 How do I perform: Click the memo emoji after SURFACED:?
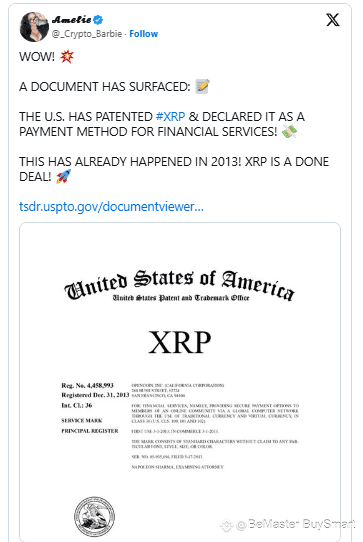203,86
